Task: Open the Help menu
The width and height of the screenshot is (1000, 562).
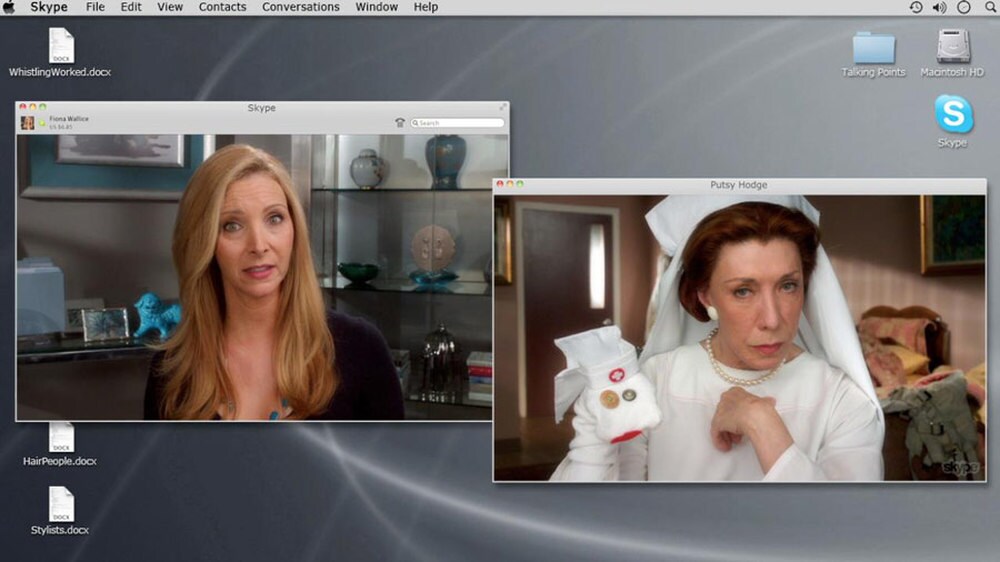Action: click(425, 7)
